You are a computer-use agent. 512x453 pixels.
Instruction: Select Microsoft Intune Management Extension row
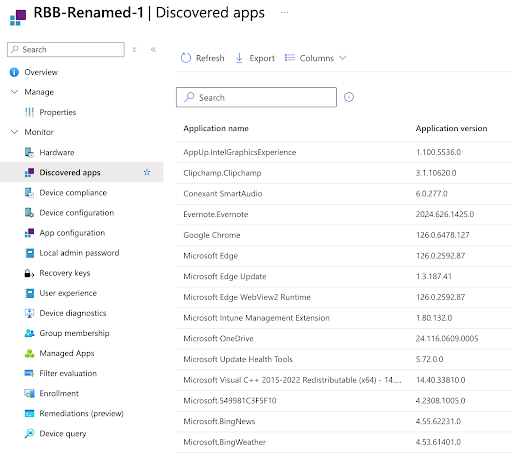tap(344, 318)
